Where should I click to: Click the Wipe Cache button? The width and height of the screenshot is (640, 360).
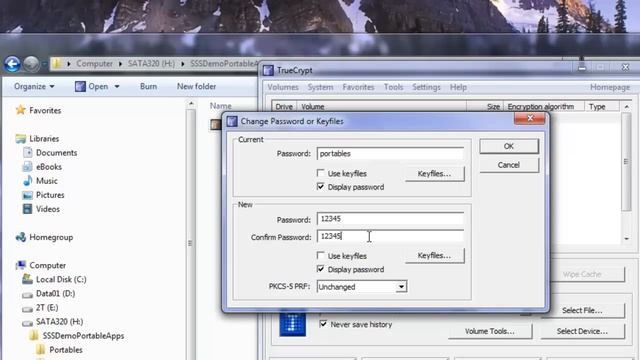pyautogui.click(x=582, y=274)
